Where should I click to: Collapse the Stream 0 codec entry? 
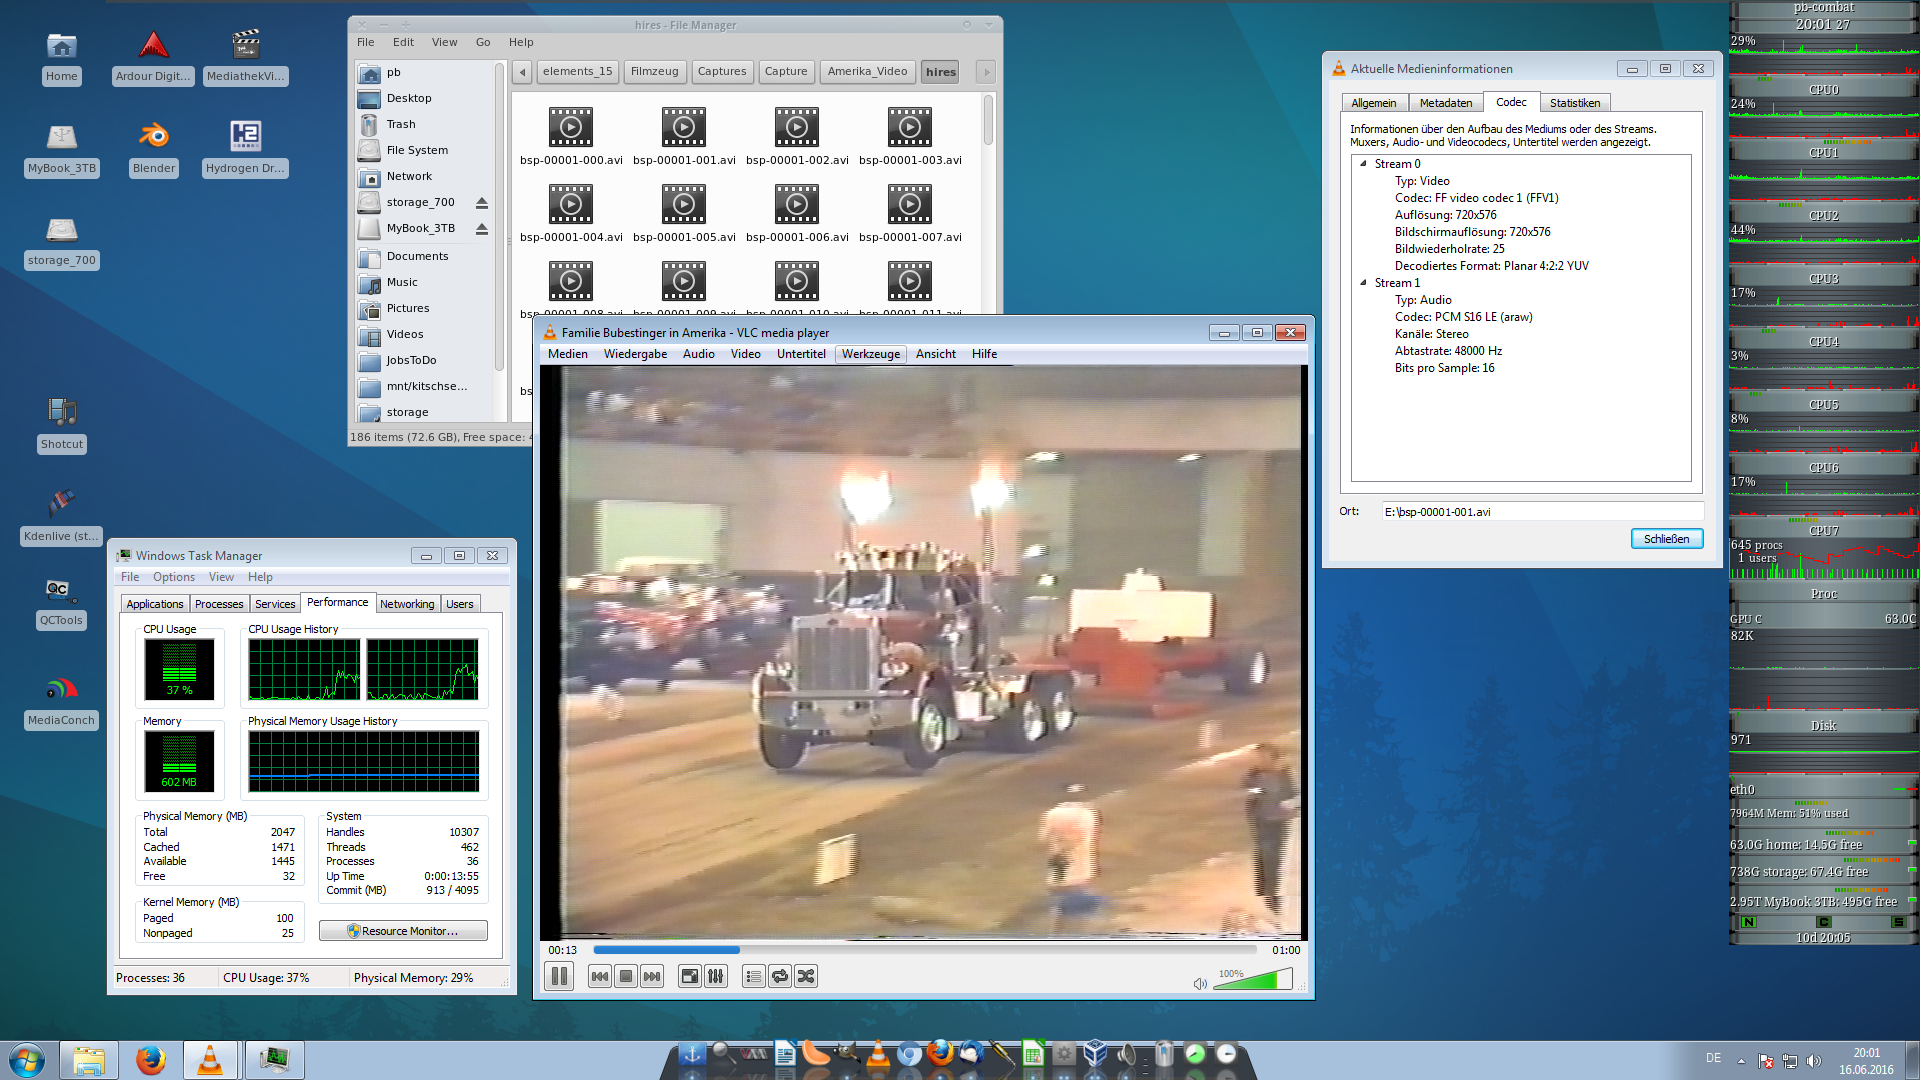point(1363,164)
